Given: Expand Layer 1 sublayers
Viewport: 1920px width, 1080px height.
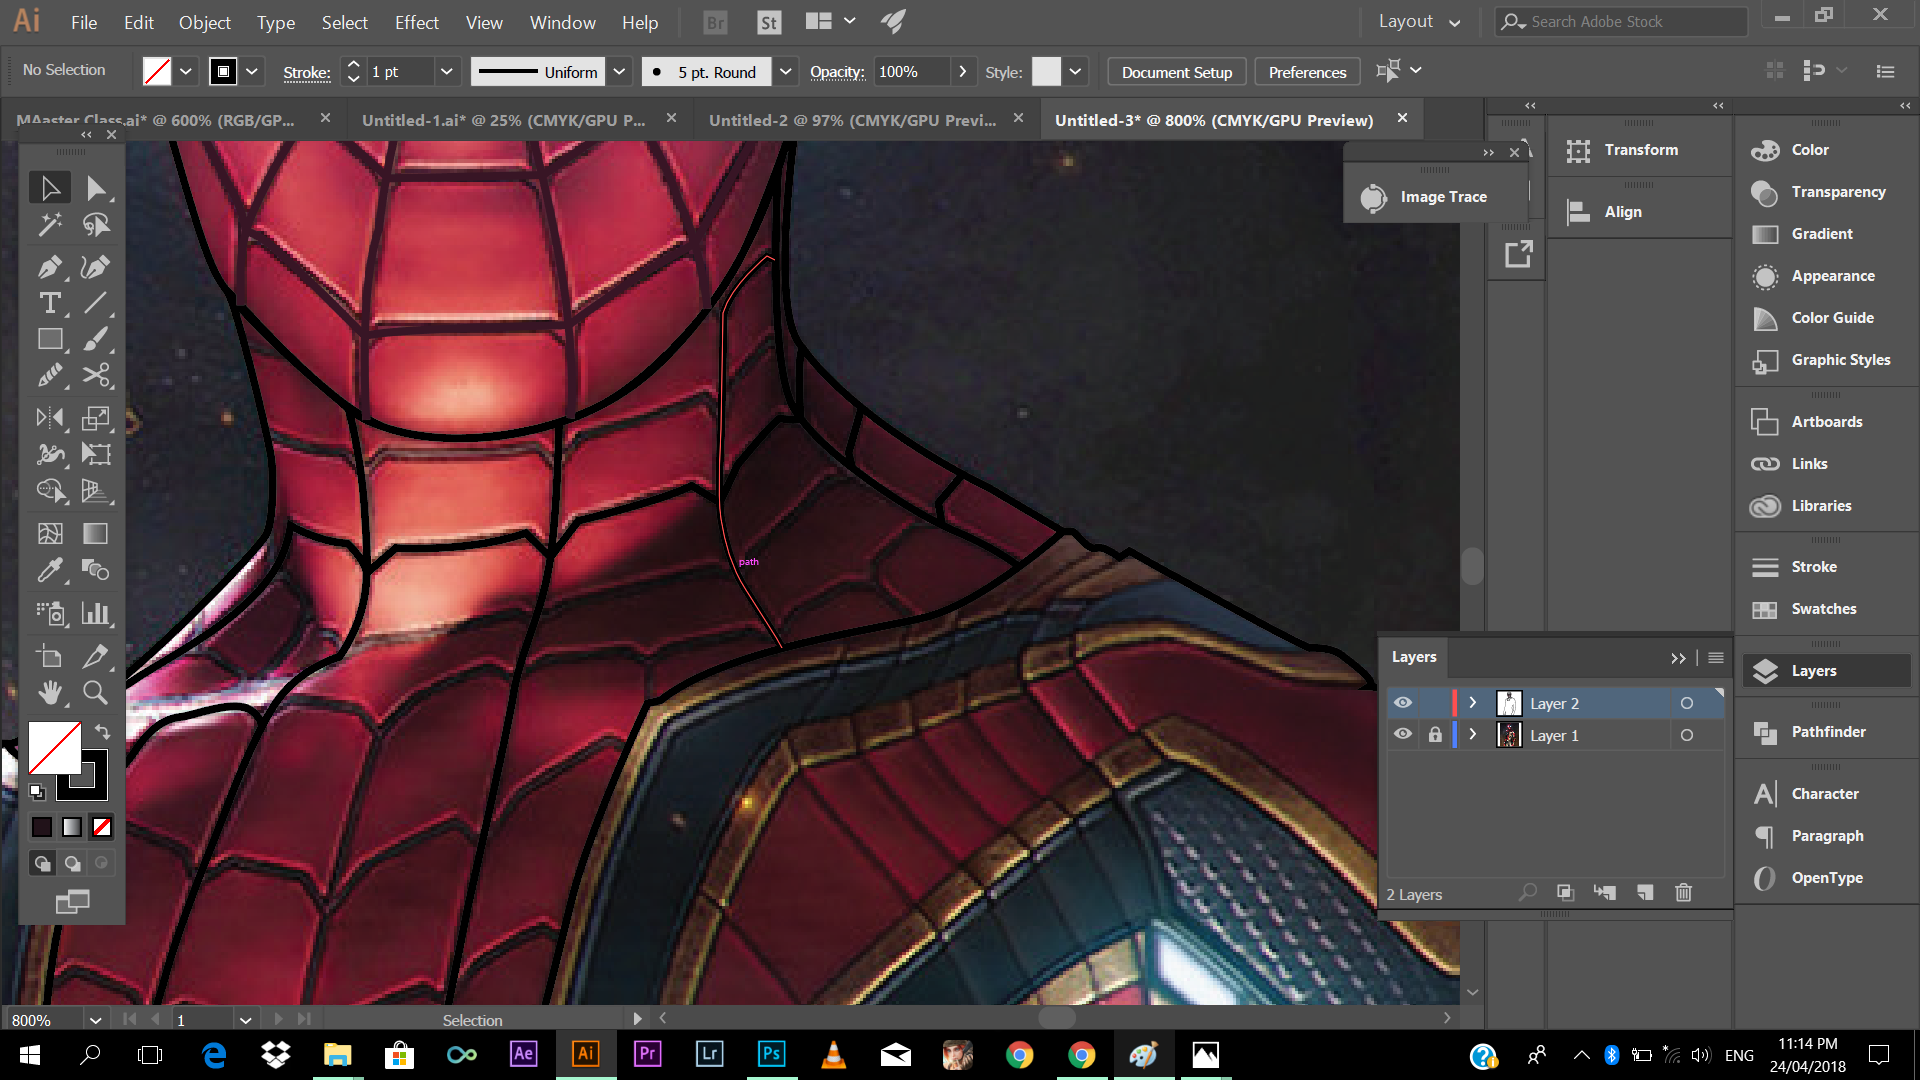Looking at the screenshot, I should click(x=1473, y=735).
